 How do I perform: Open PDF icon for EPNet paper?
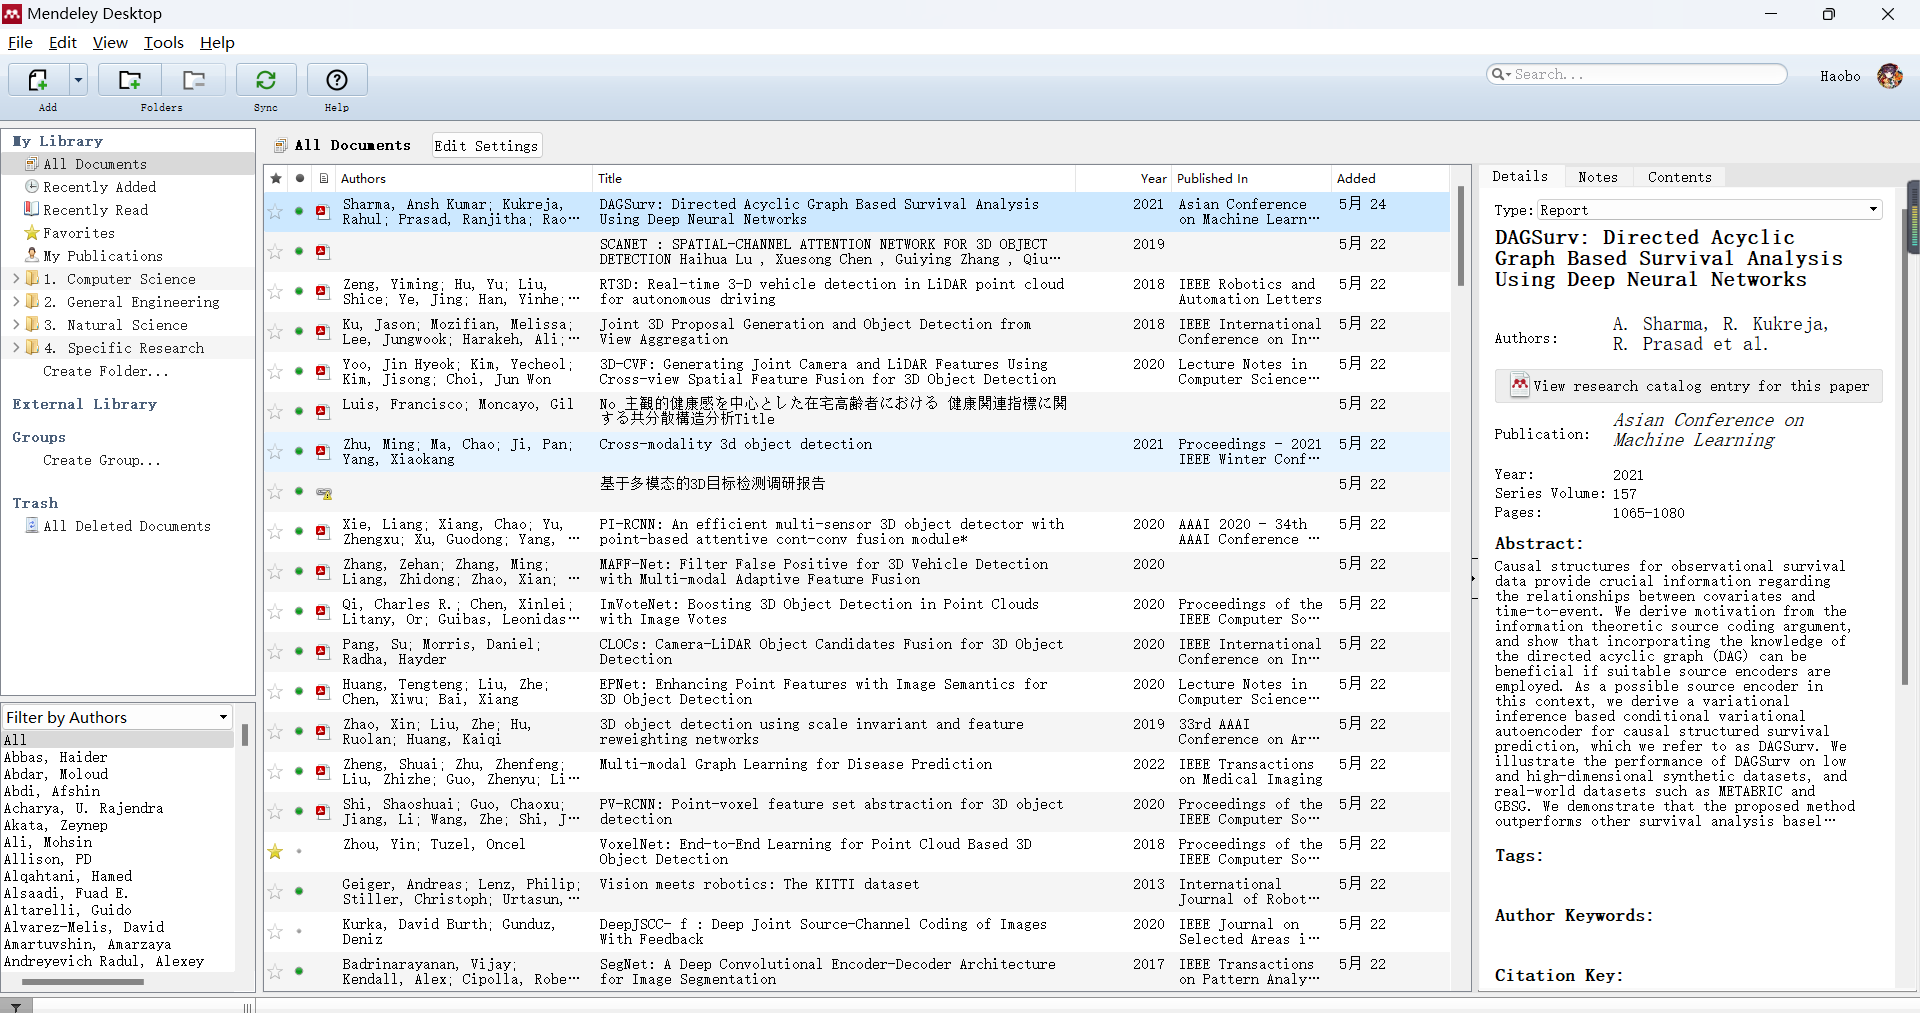[x=323, y=692]
